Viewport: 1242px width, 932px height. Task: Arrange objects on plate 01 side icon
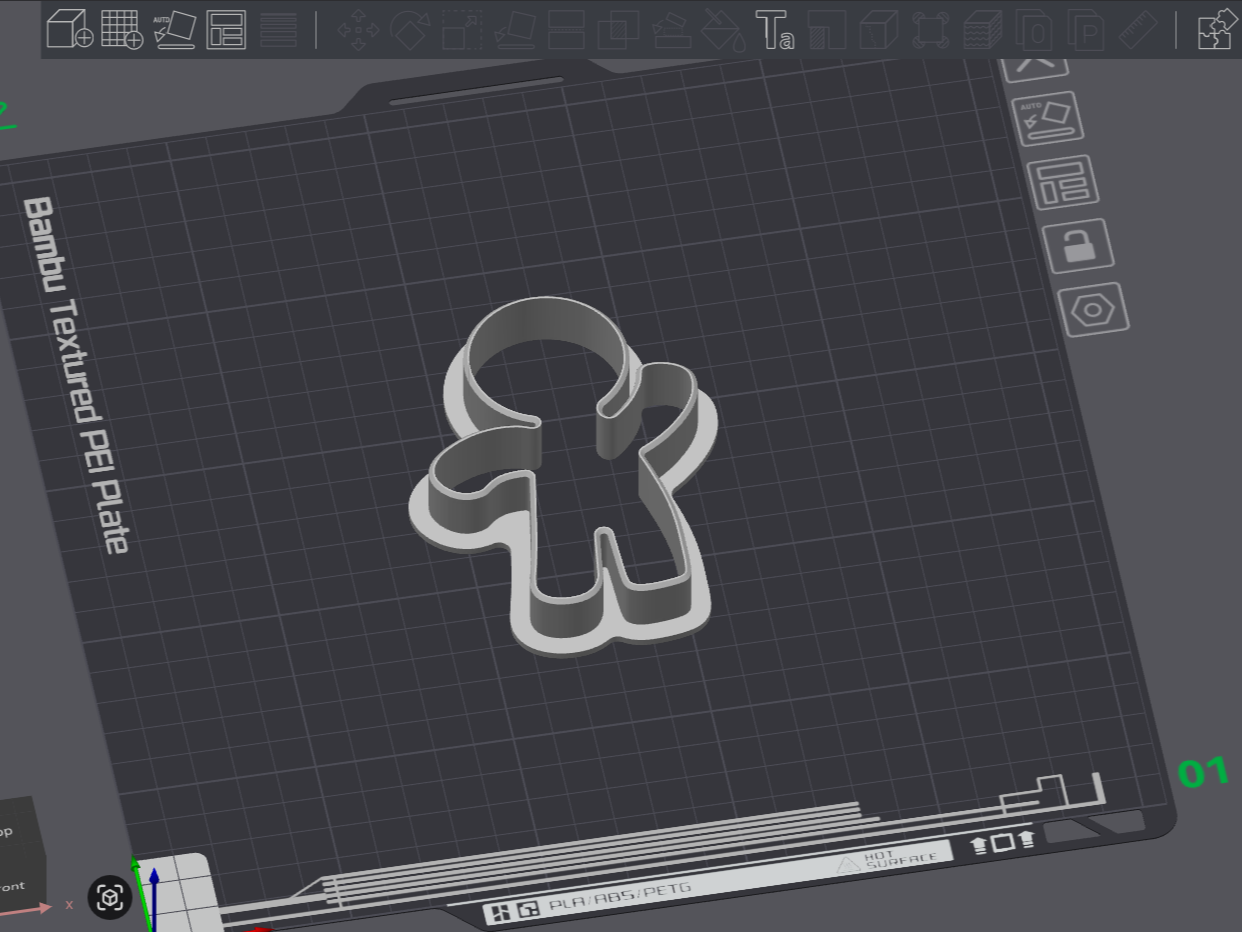tap(1064, 182)
